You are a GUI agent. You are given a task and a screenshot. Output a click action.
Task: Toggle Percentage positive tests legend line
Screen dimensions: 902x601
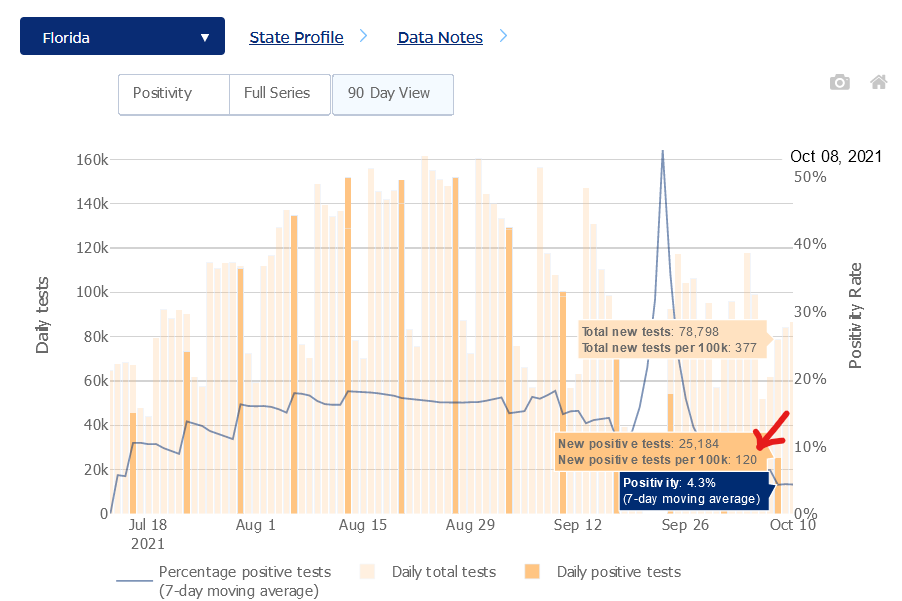(x=135, y=580)
